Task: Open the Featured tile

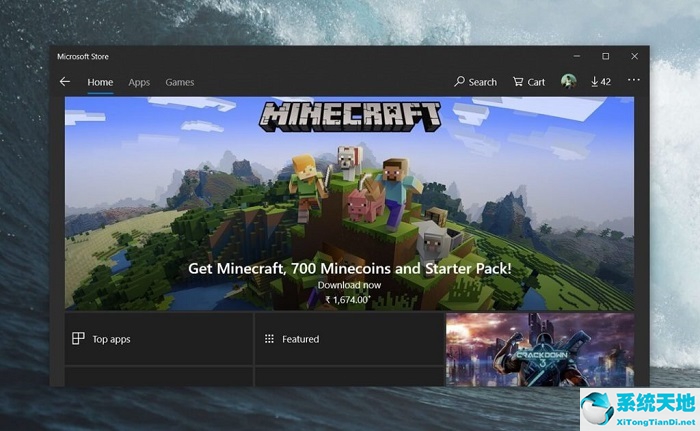Action: point(349,339)
